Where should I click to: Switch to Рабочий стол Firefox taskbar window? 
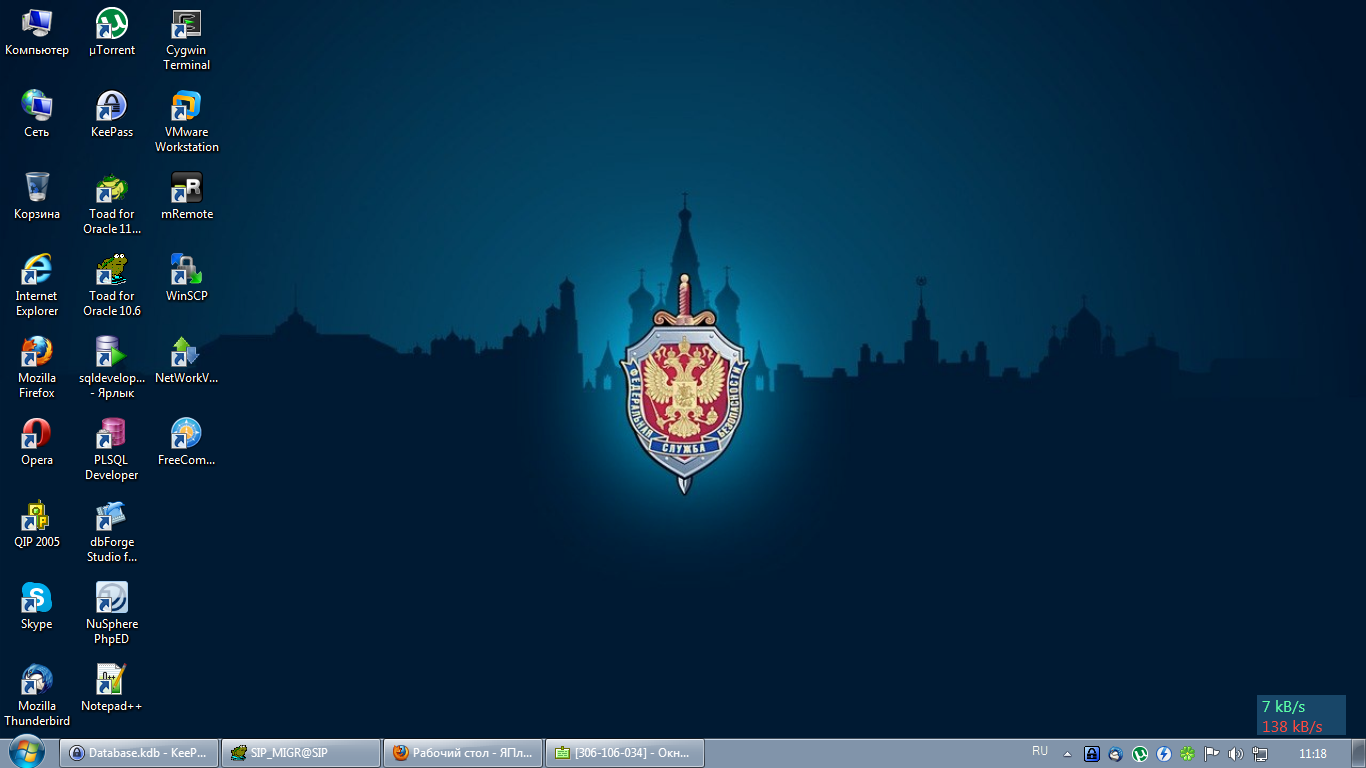463,753
